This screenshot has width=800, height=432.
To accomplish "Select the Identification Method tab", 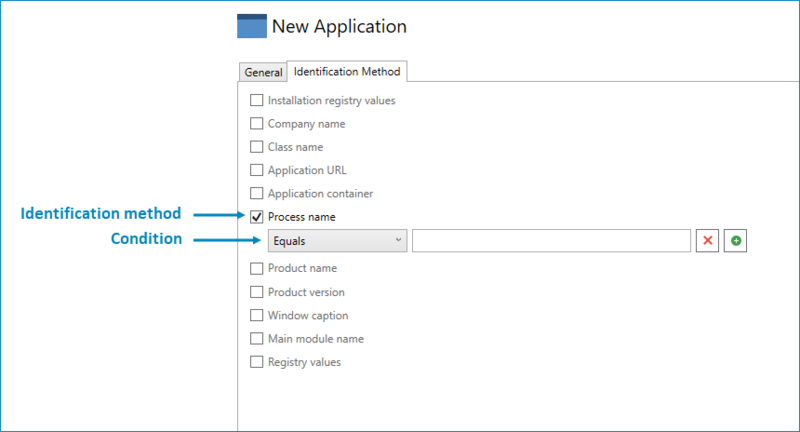I will click(x=347, y=72).
